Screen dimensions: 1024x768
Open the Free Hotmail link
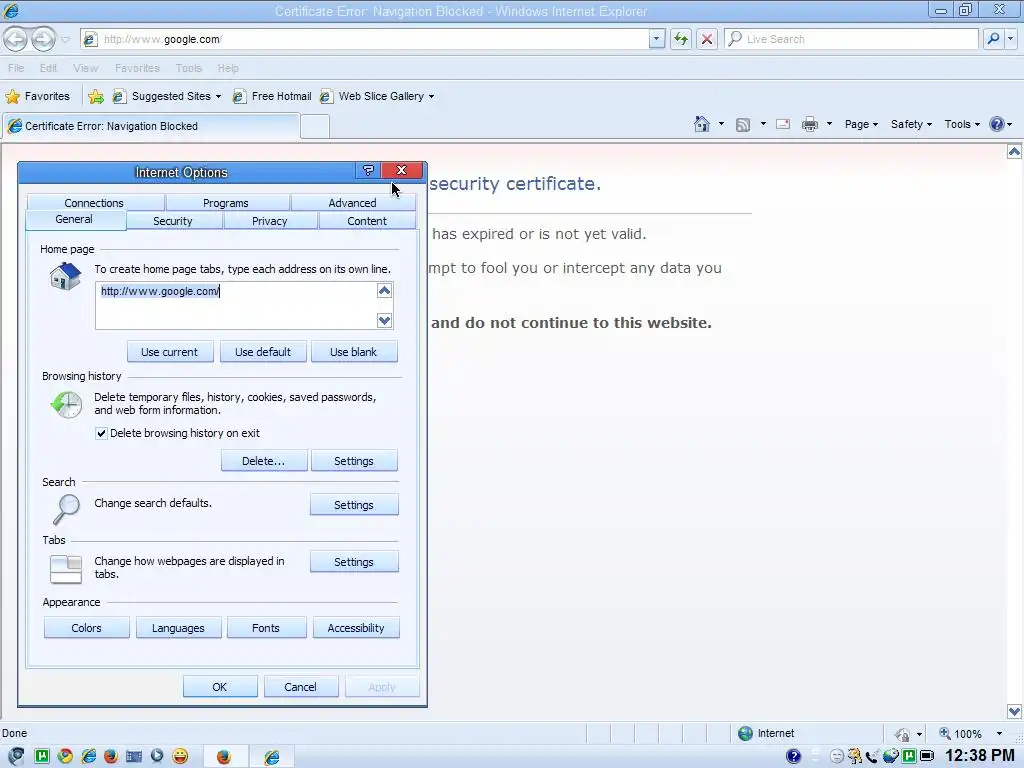tap(272, 96)
